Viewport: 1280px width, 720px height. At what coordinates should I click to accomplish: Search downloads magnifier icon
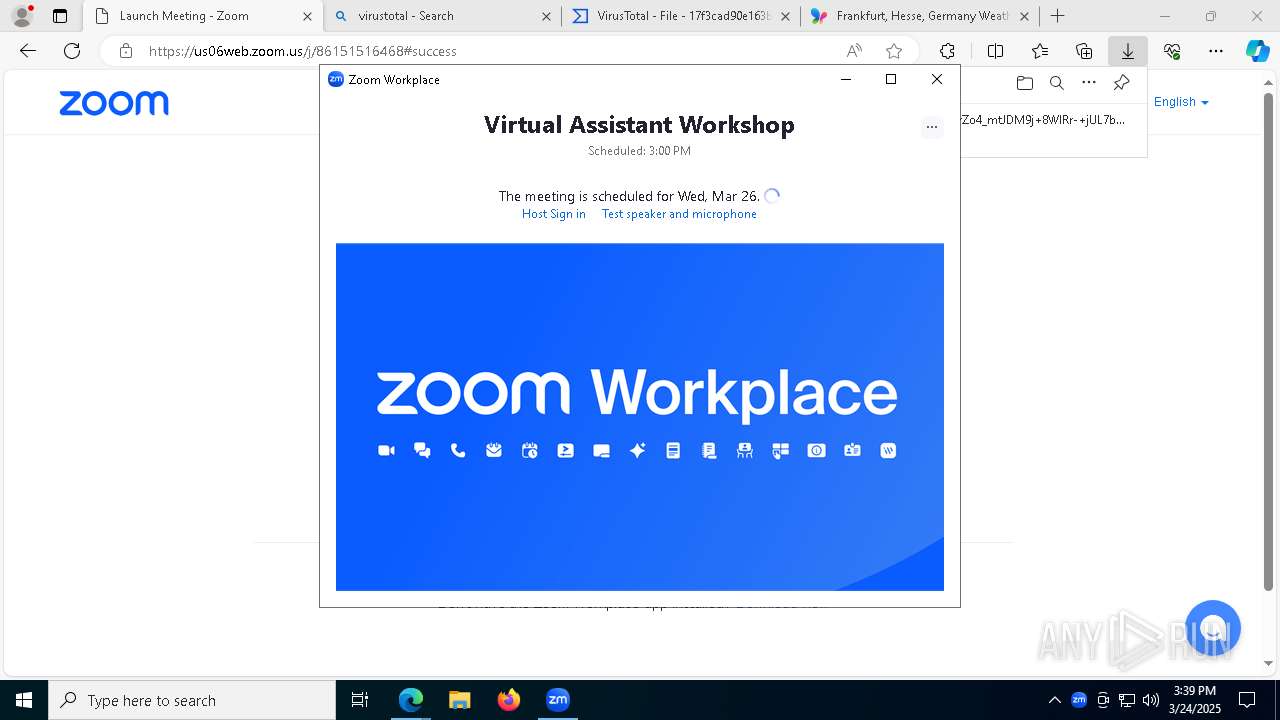click(x=1056, y=83)
